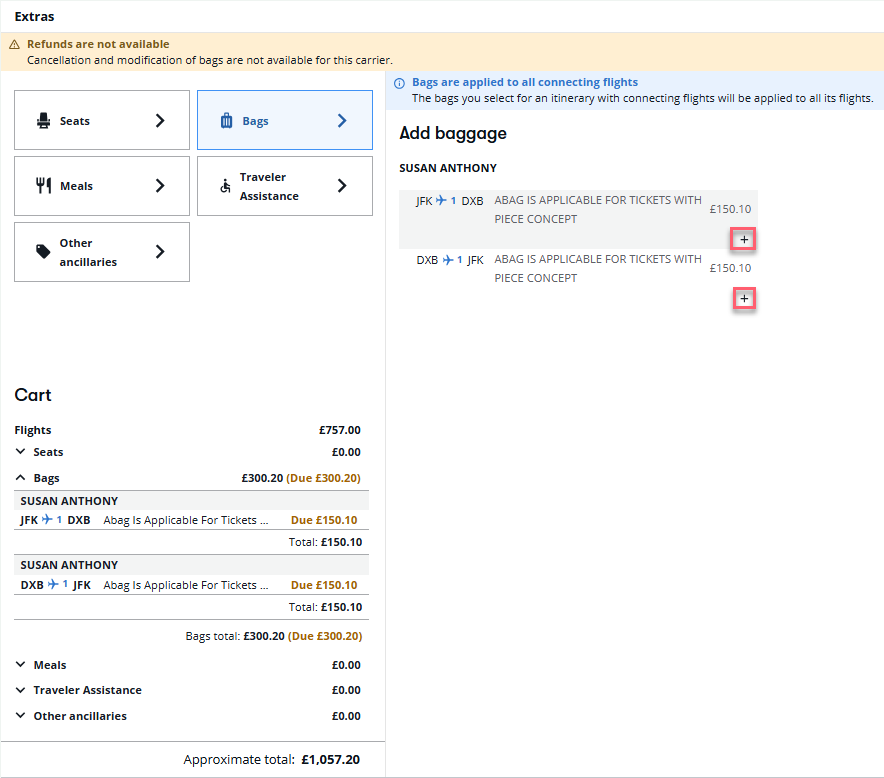
Task: Add a bag for DXB to JFK flight
Action: tap(744, 299)
